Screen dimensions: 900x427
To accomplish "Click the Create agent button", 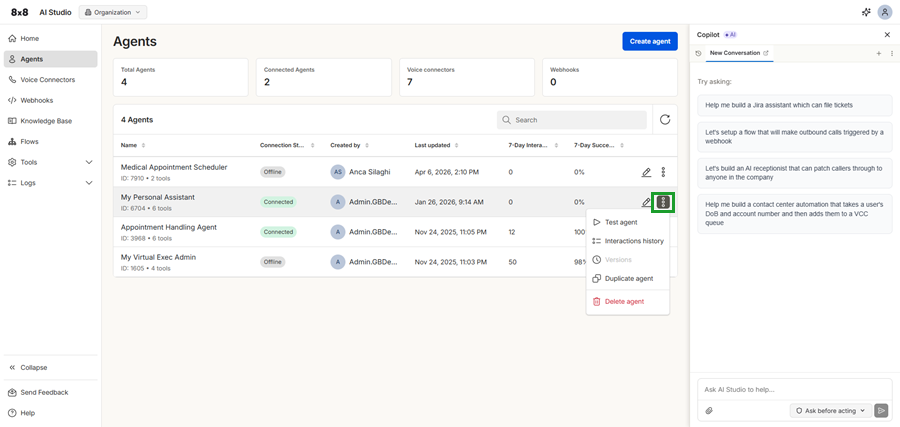I will point(650,41).
